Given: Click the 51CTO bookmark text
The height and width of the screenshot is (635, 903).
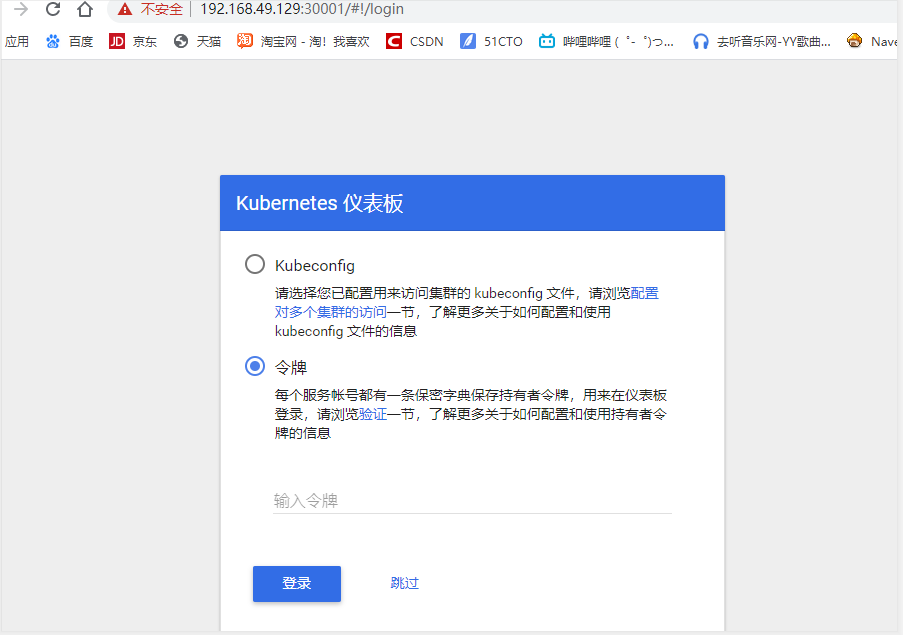Looking at the screenshot, I should click(x=503, y=41).
